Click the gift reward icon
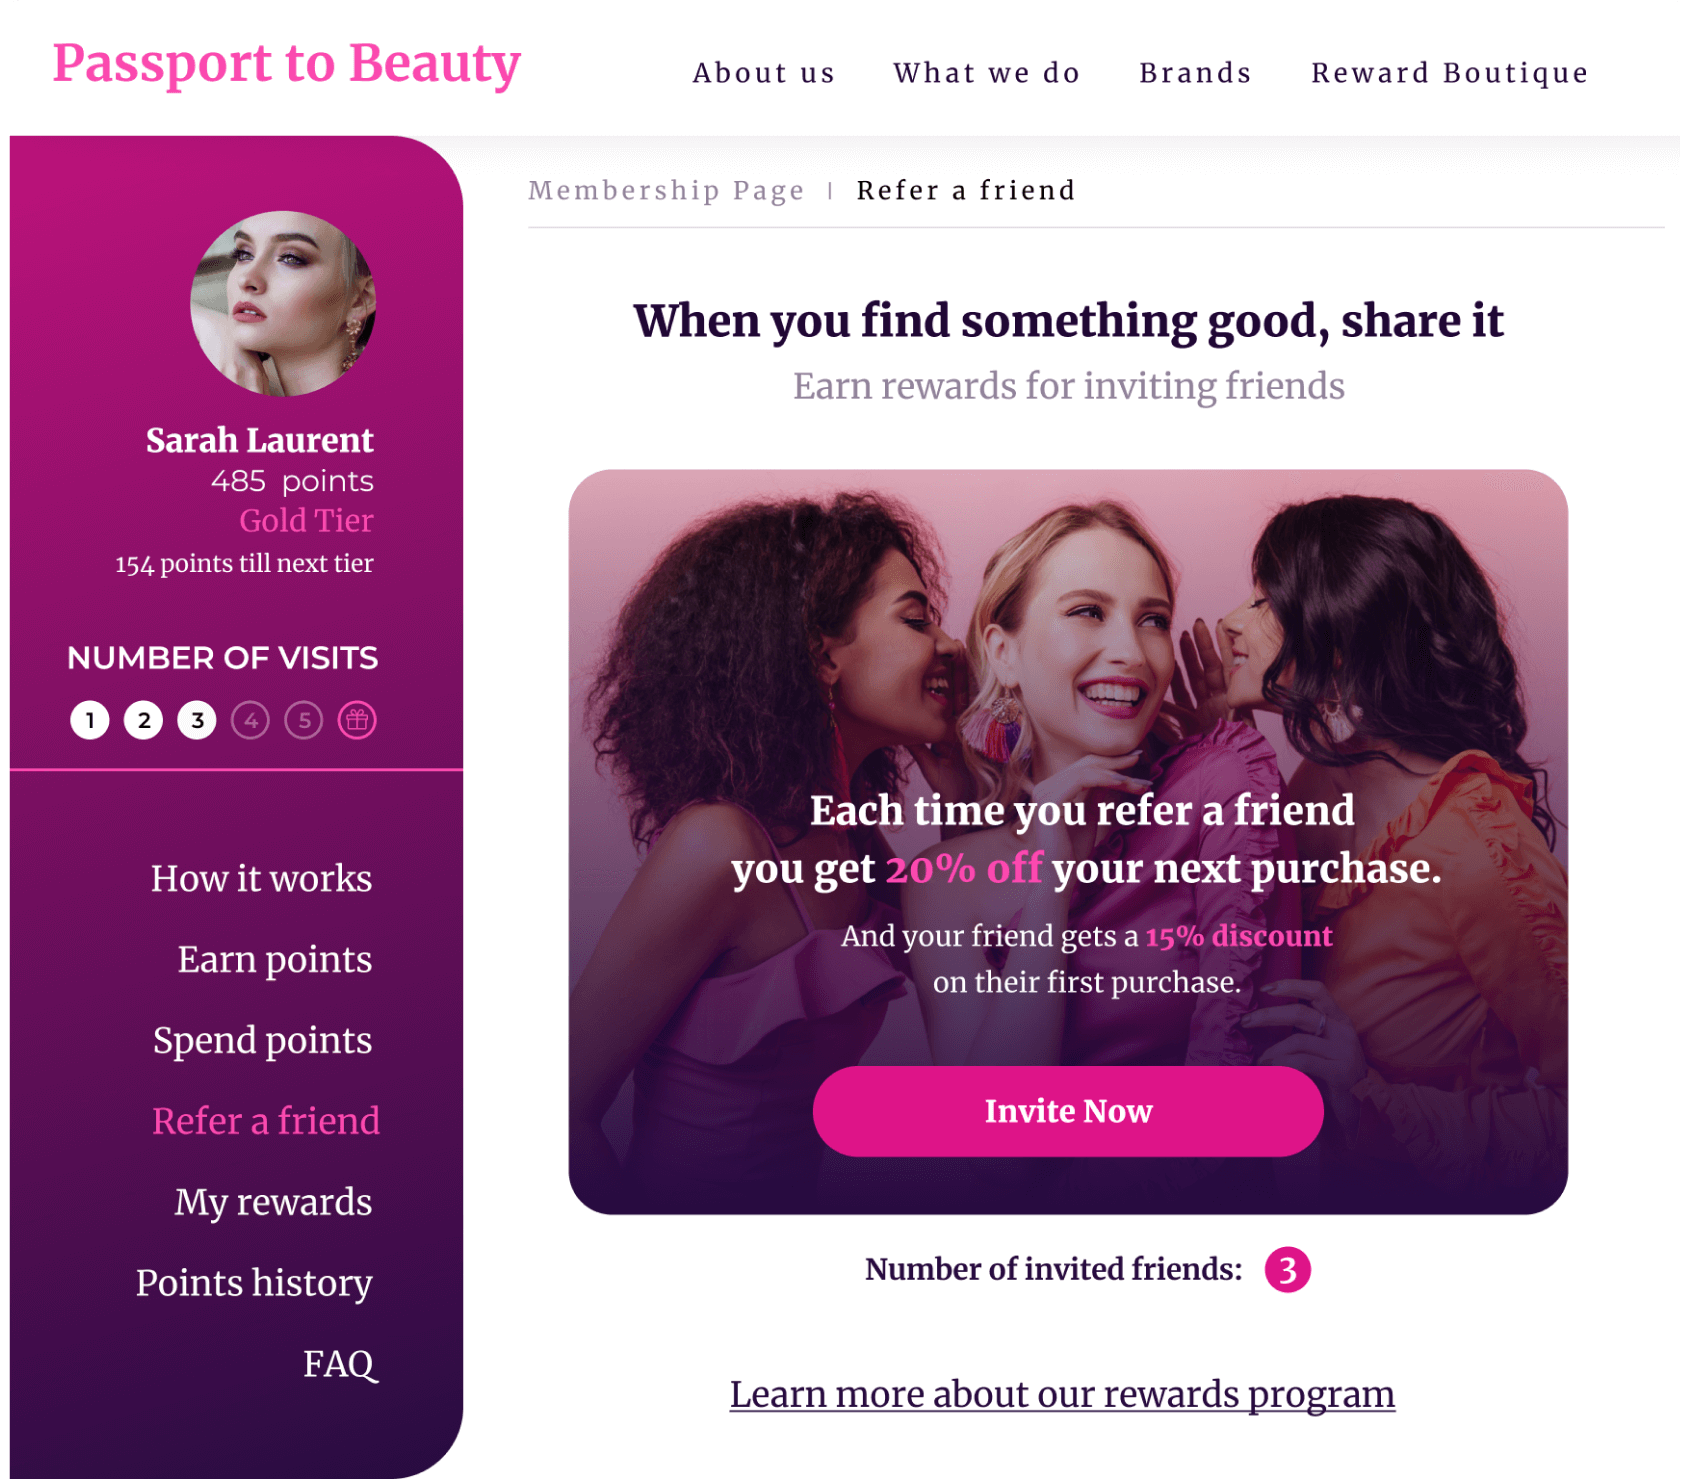This screenshot has height=1480, width=1692. click(x=357, y=720)
